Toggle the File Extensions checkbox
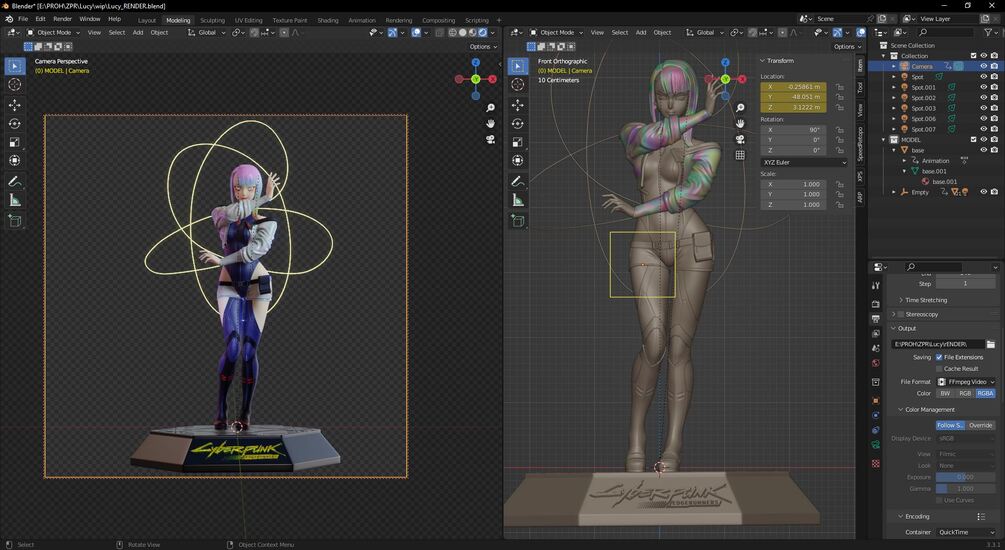Viewport: 1005px width, 550px height. 939,357
